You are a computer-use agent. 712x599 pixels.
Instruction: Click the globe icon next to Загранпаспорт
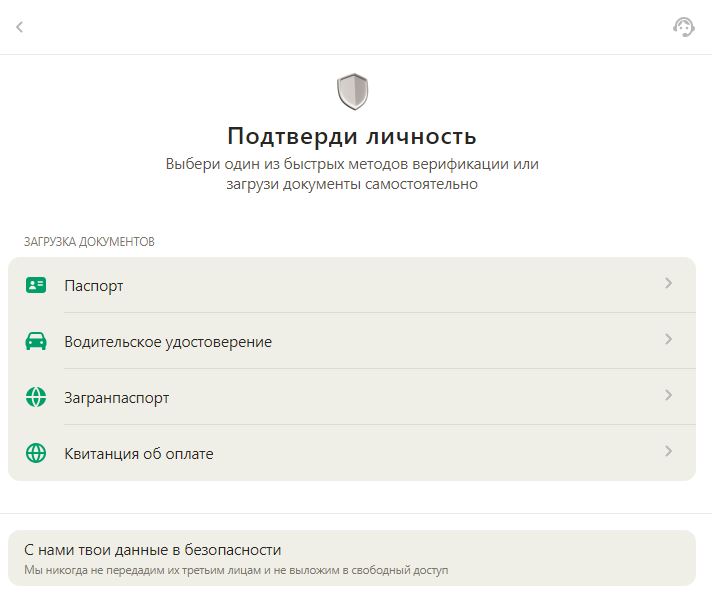tap(36, 397)
